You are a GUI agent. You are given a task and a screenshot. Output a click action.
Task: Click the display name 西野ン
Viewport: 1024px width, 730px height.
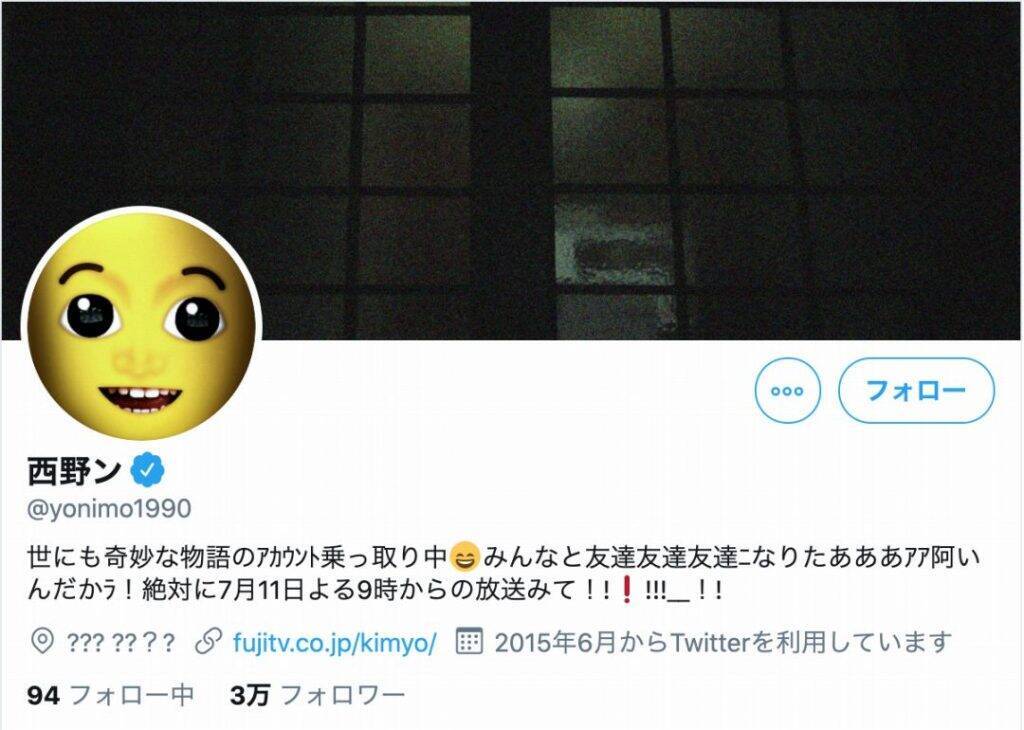[73, 469]
